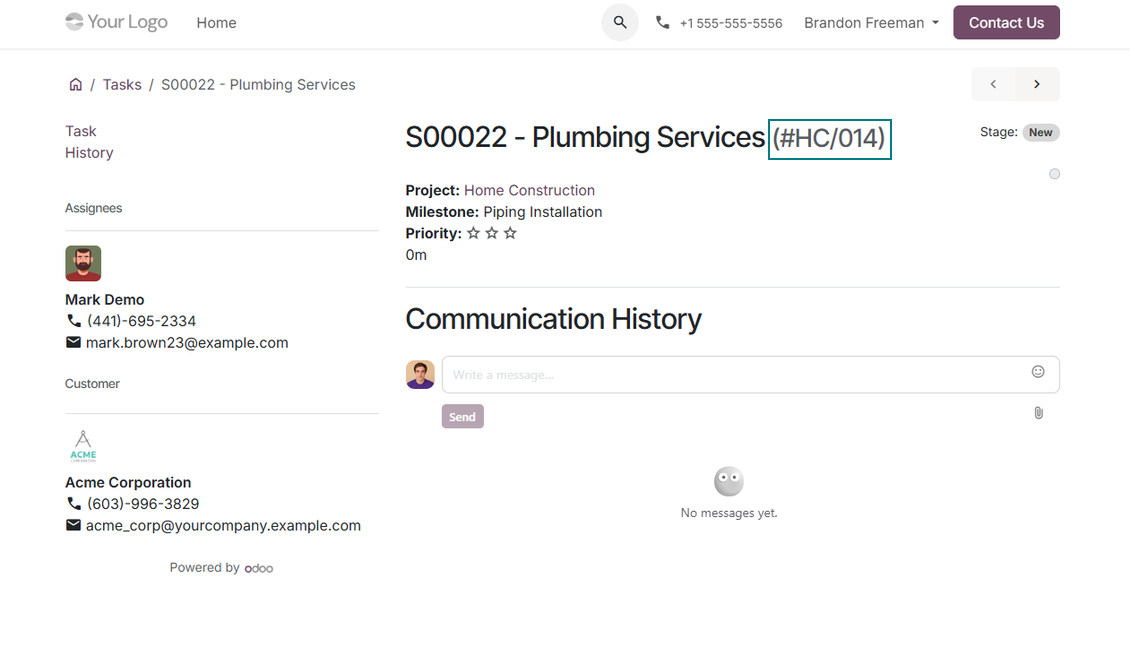Screen dimensions: 1130x647
Task: Click the search magnifier icon
Action: pyautogui.click(x=620, y=22)
